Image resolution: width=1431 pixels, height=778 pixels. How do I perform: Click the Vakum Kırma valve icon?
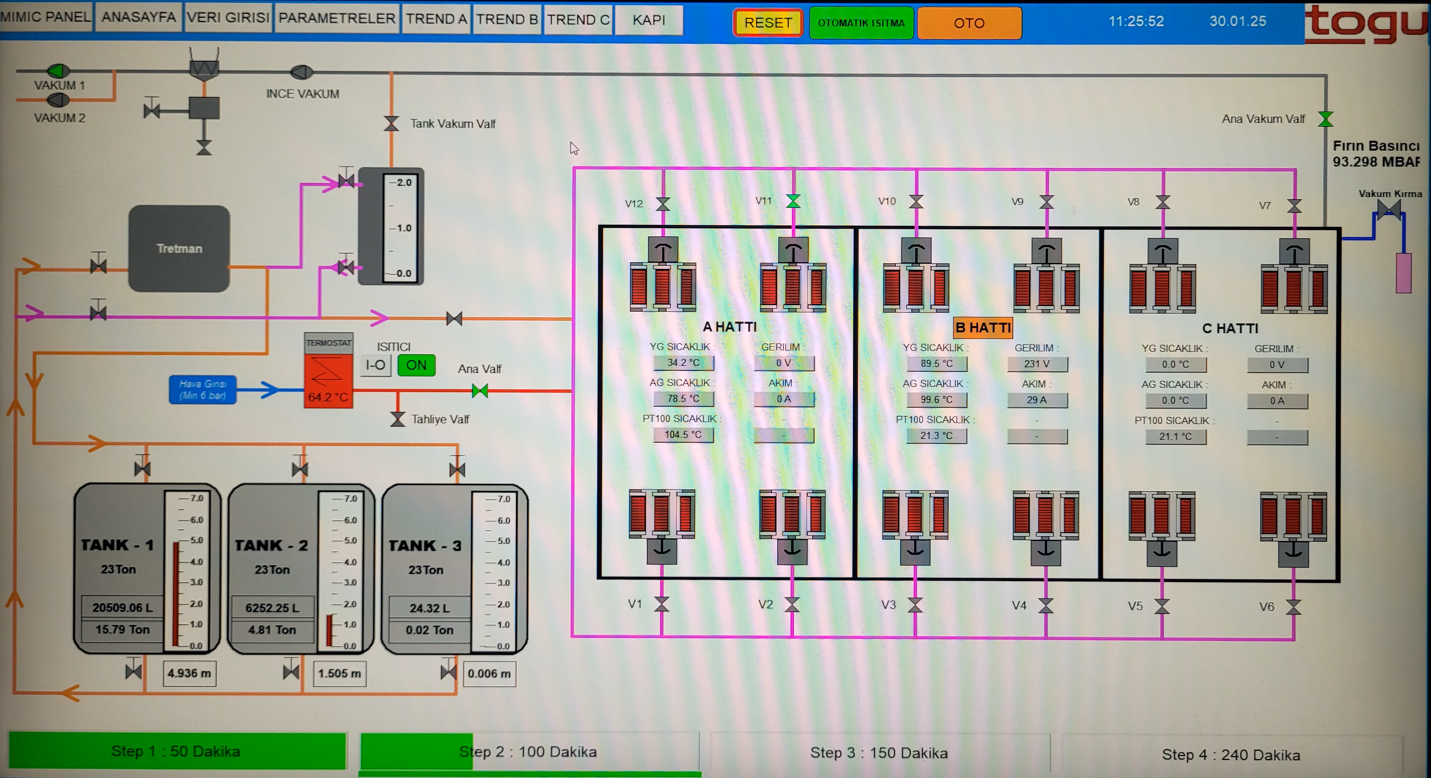(x=1388, y=209)
